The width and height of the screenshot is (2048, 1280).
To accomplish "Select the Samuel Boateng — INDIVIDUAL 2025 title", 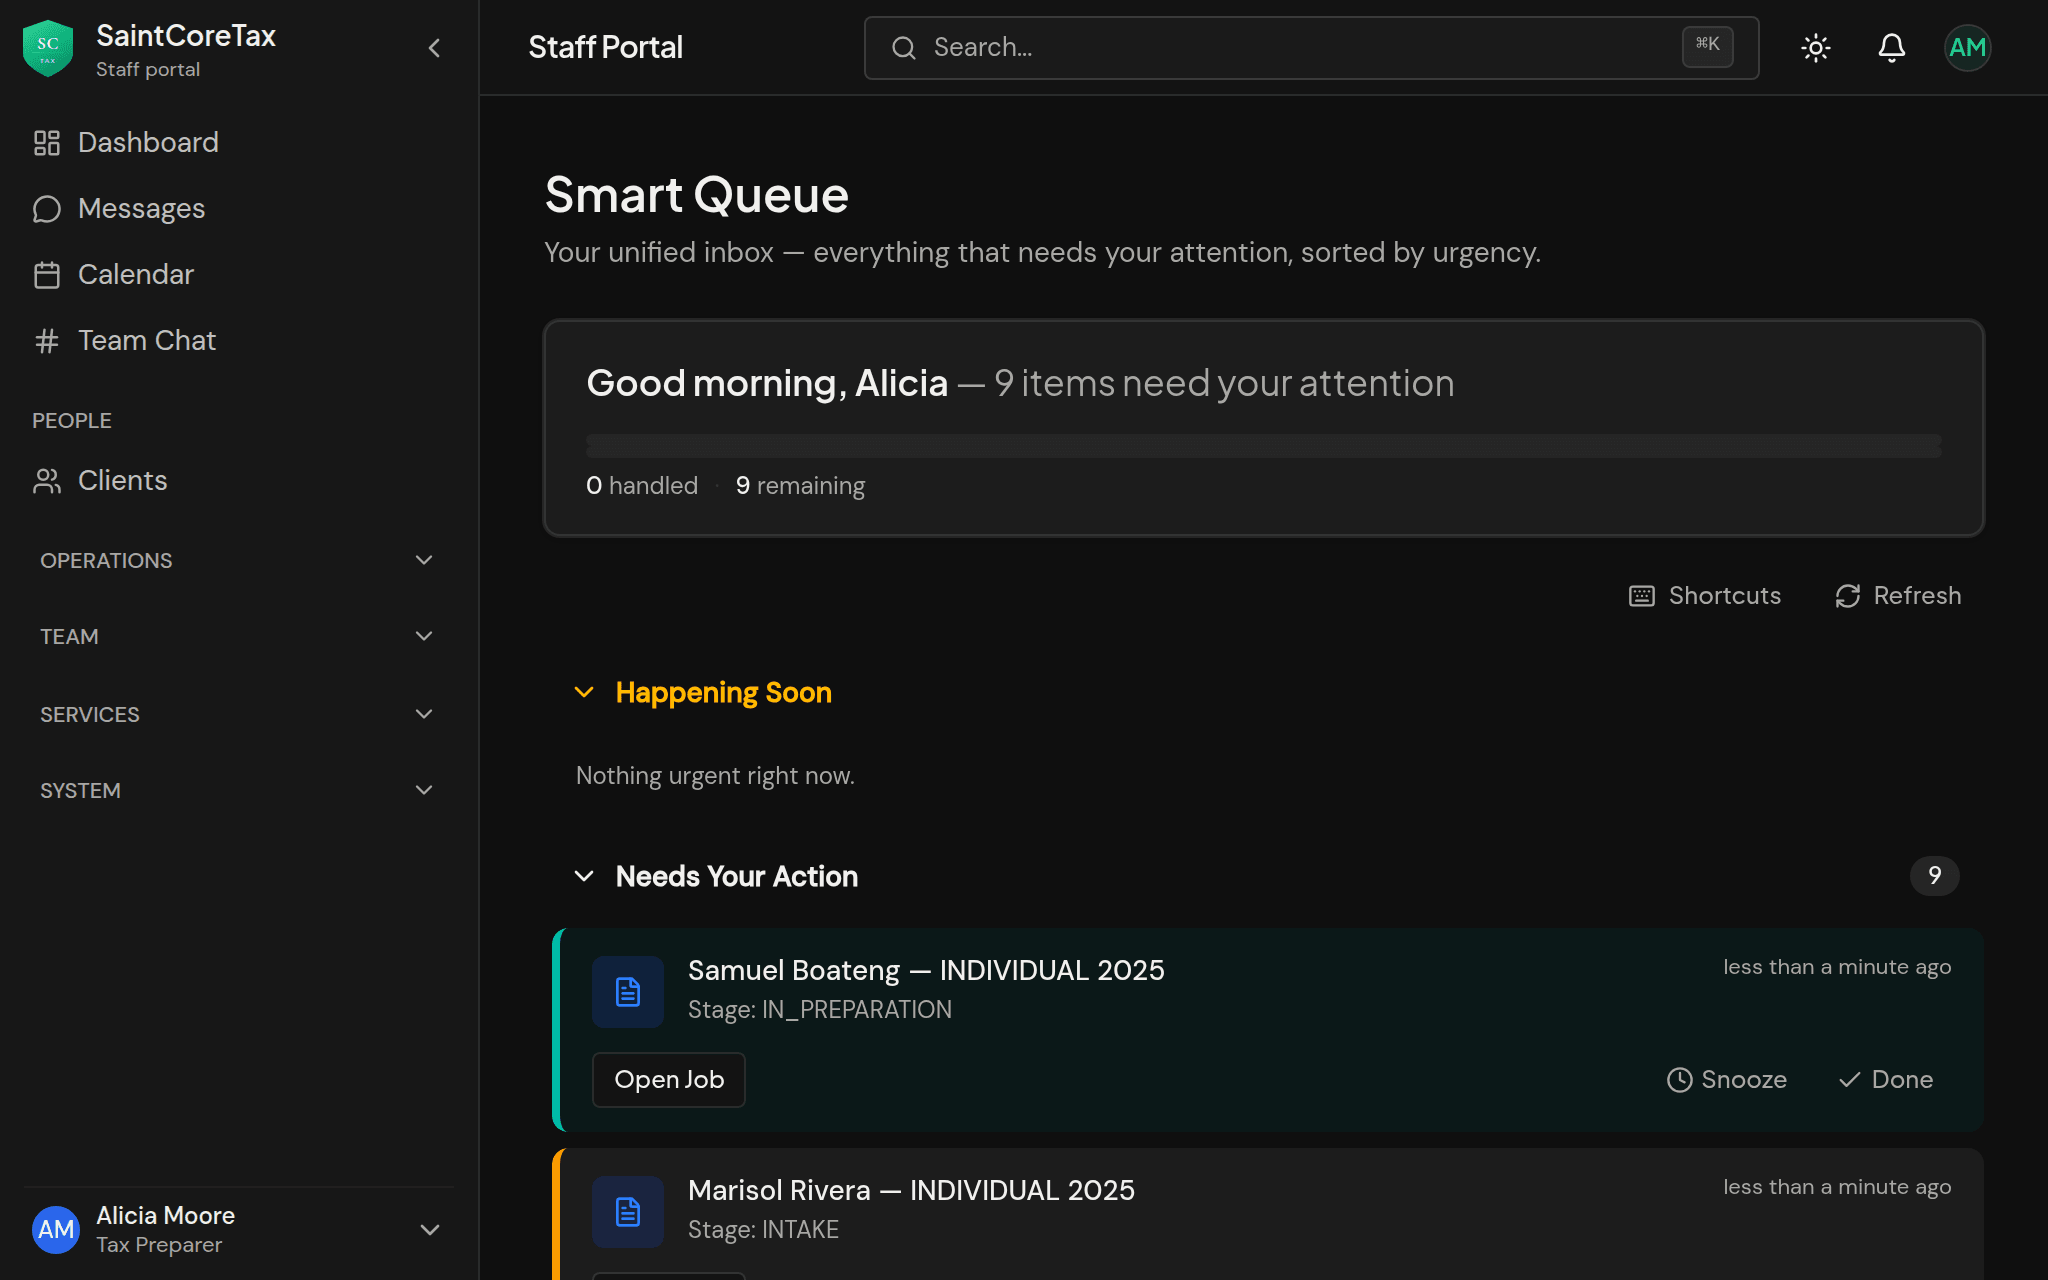I will pos(926,970).
